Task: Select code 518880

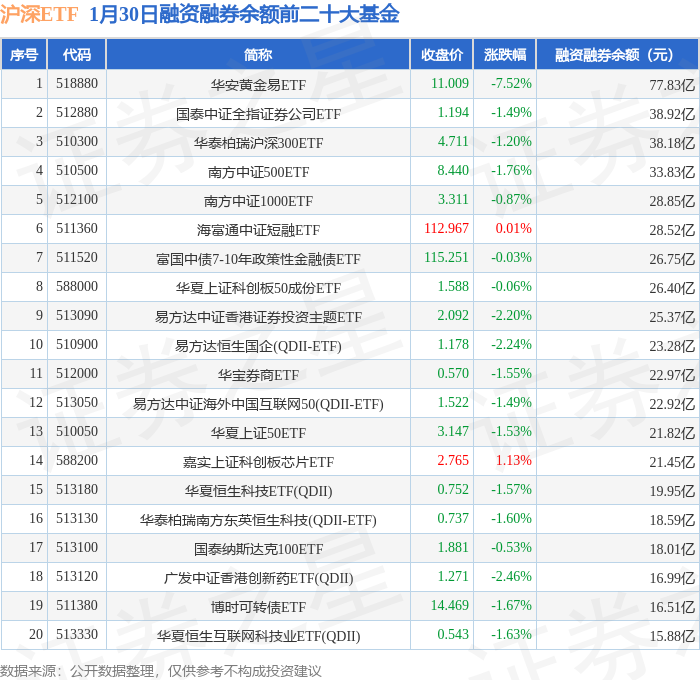Action: pos(77,83)
